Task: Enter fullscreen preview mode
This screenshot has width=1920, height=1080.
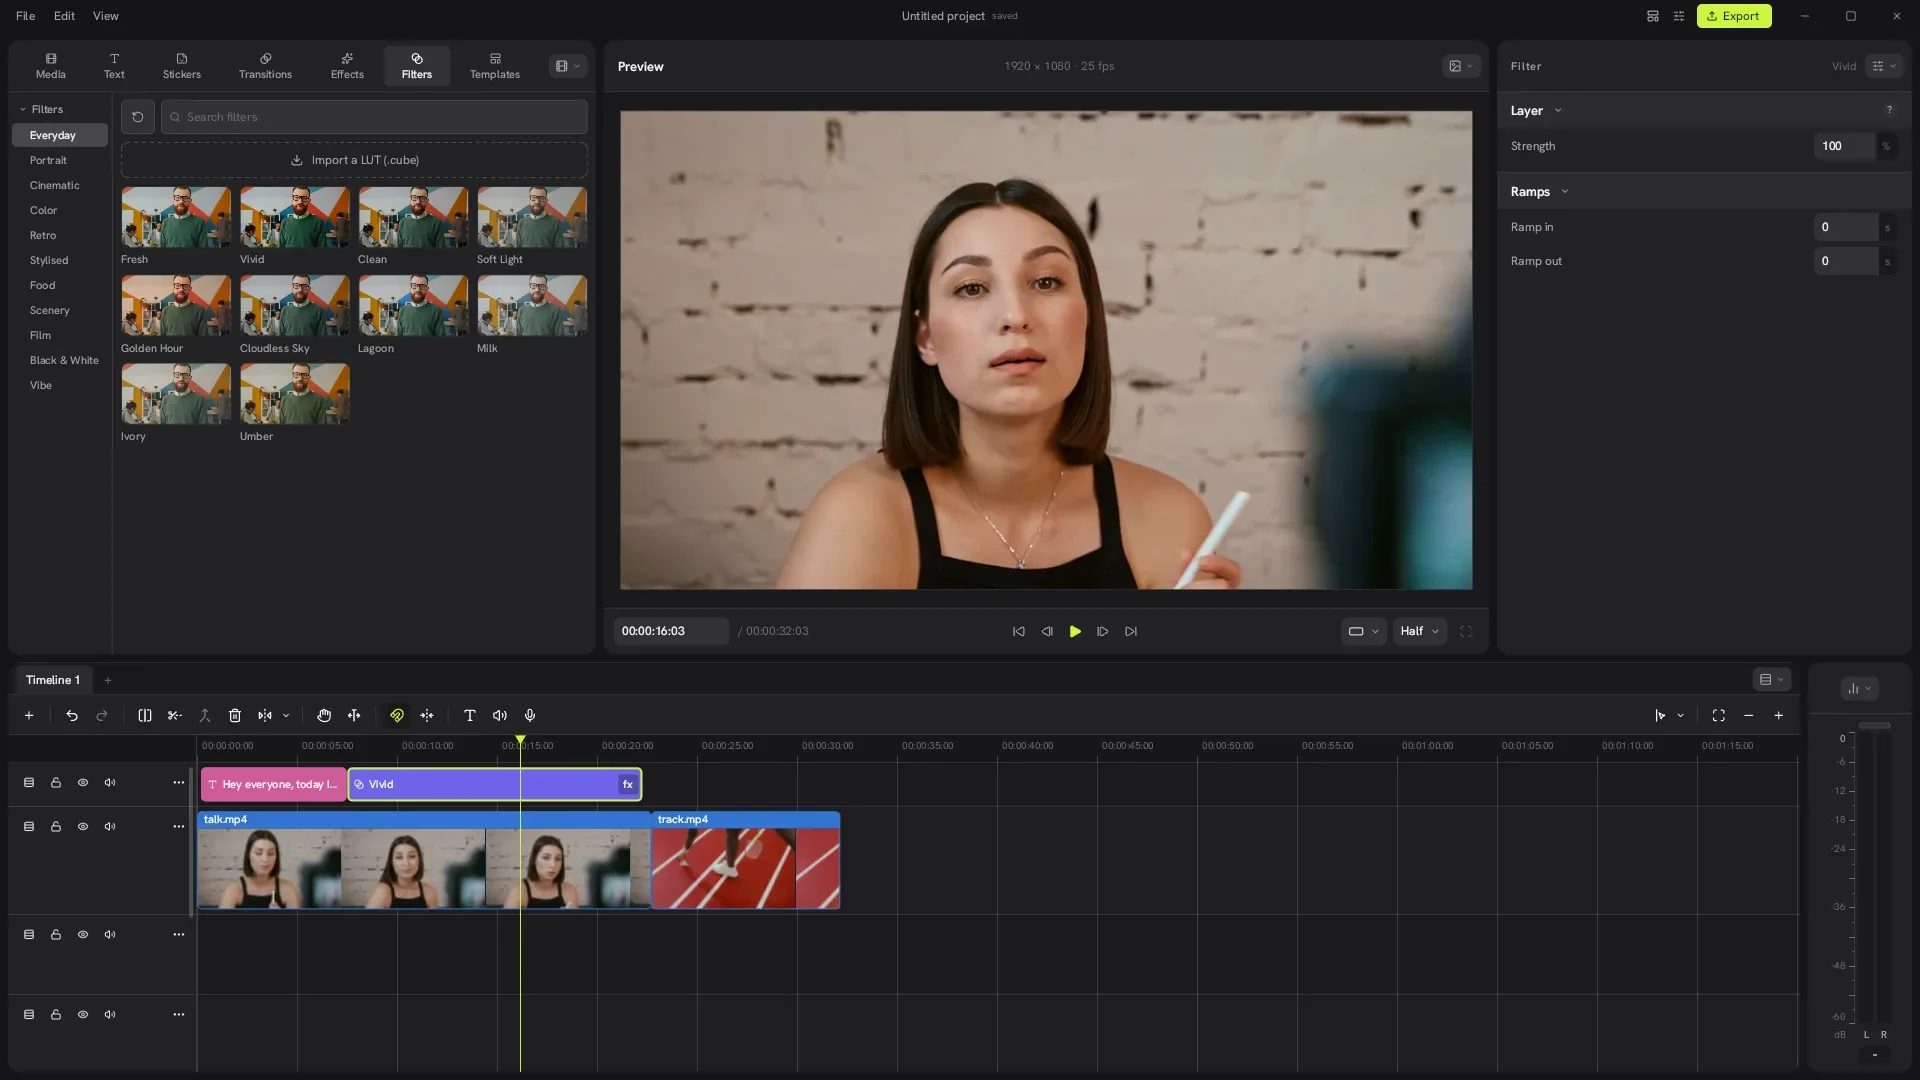Action: pyautogui.click(x=1467, y=632)
